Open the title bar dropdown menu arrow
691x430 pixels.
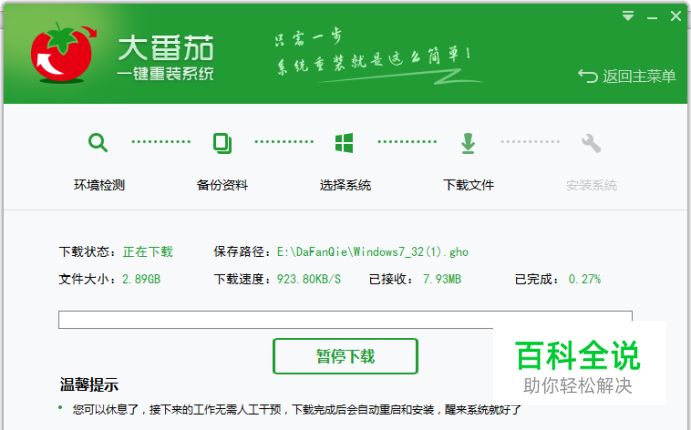pyautogui.click(x=628, y=16)
